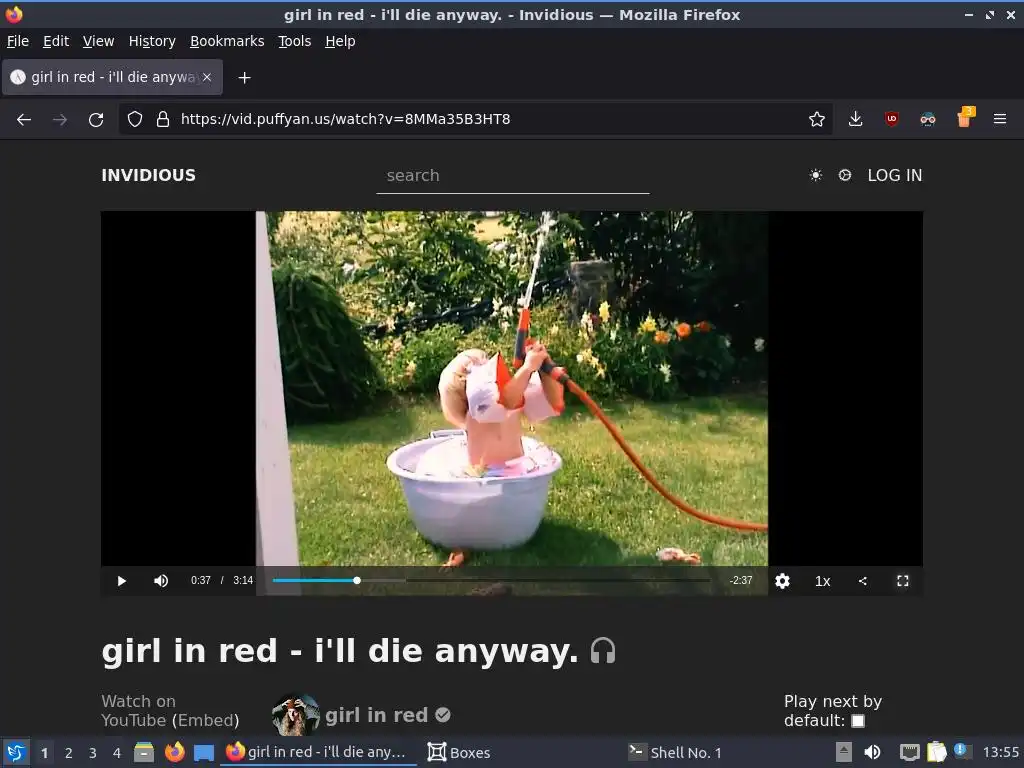Image resolution: width=1024 pixels, height=768 pixels.
Task: Go to INVIDIOUS home link
Action: point(148,175)
